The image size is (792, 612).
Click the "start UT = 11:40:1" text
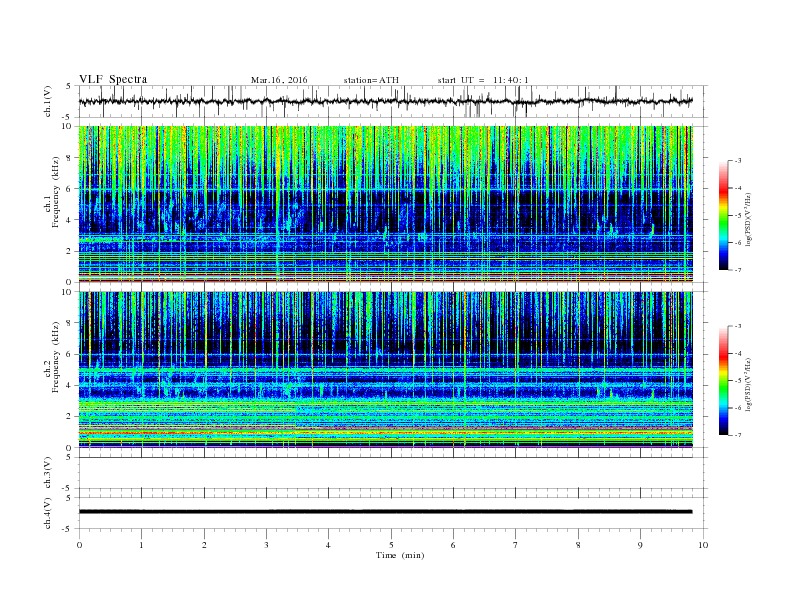pyautogui.click(x=483, y=80)
